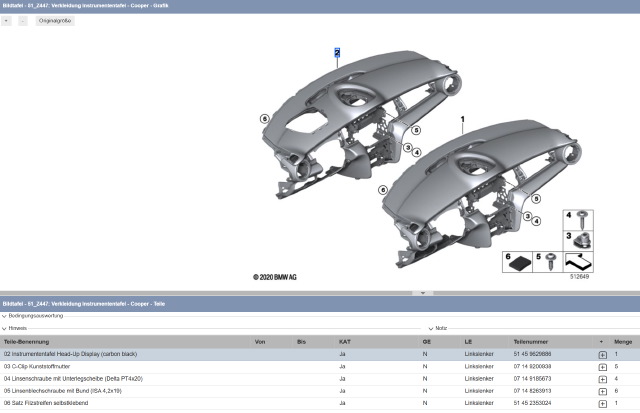The height and width of the screenshot is (413, 640).
Task: Add Instrumententafel Head-Up Display via plus icon
Action: 602,355
